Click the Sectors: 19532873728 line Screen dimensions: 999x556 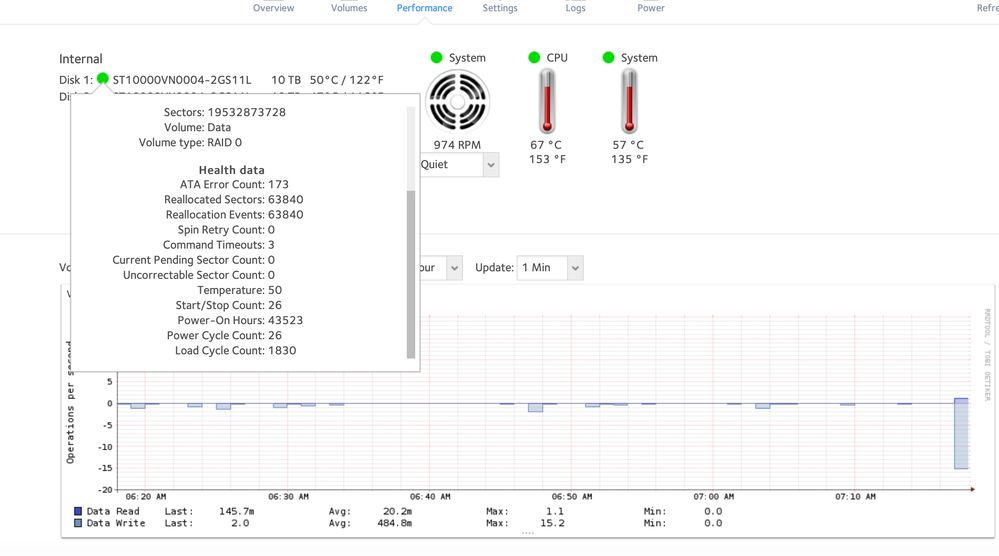[x=224, y=112]
